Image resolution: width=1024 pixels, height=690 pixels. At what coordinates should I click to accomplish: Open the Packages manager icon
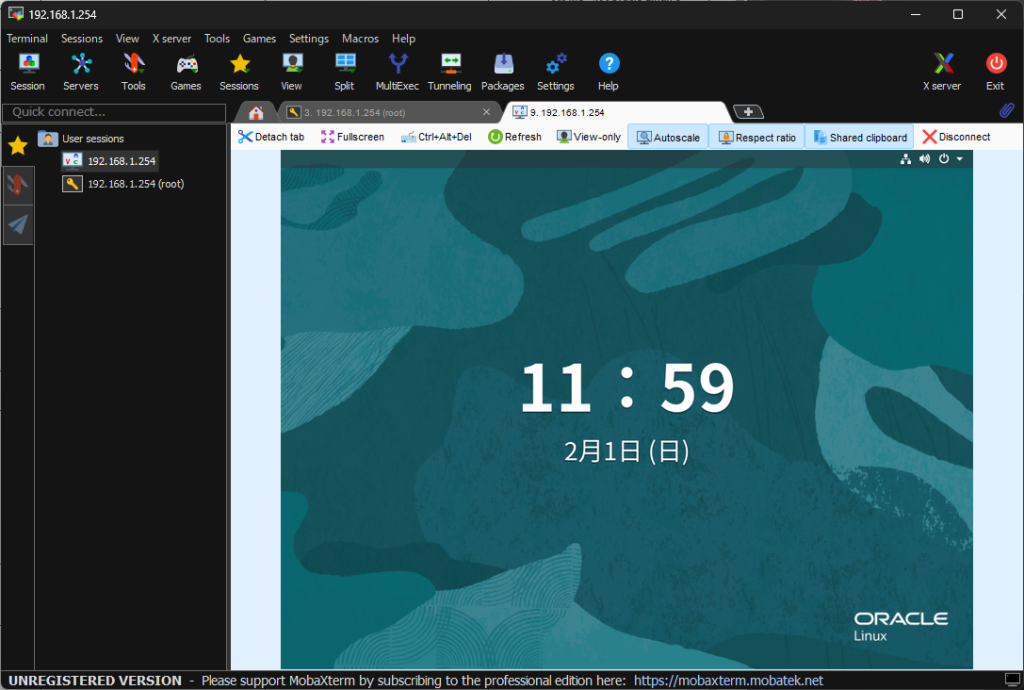click(x=502, y=71)
